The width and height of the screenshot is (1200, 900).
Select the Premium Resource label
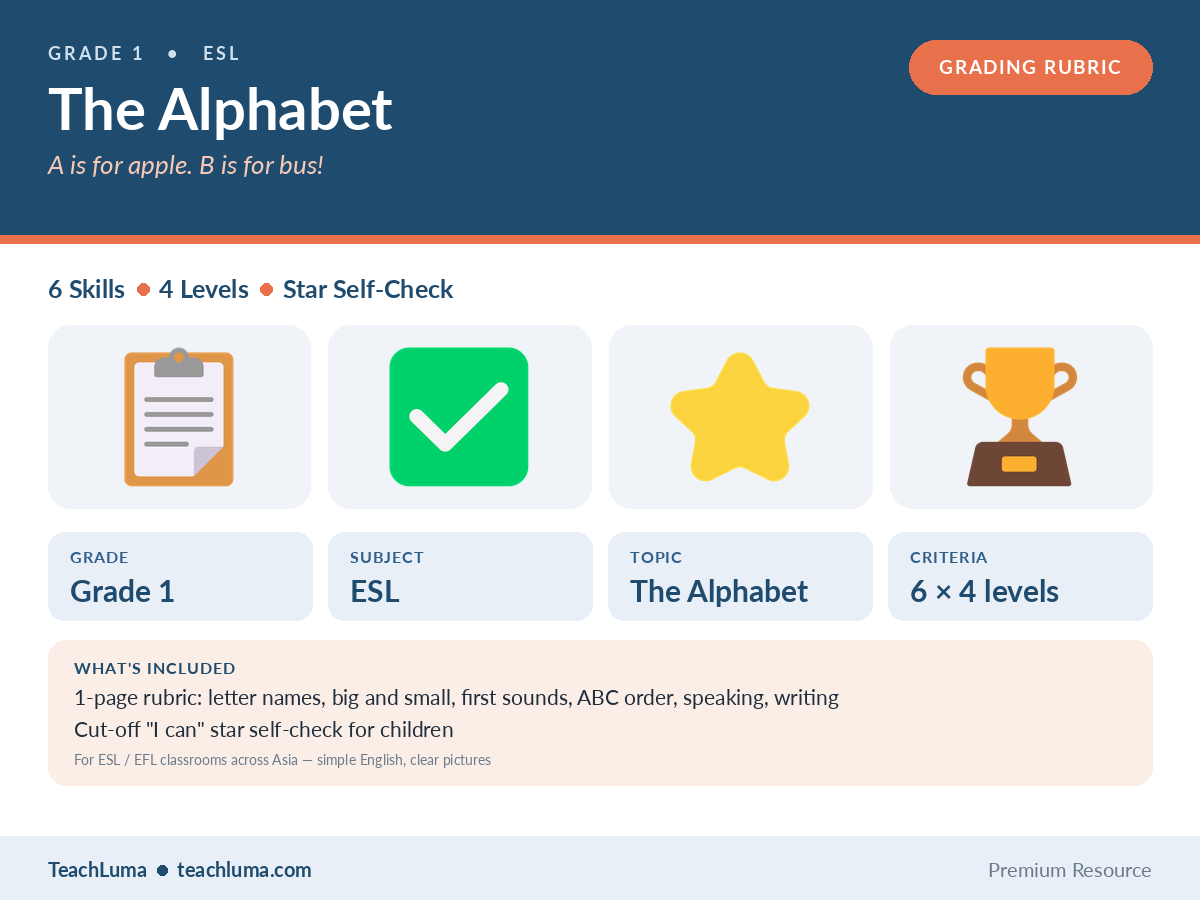point(1070,870)
